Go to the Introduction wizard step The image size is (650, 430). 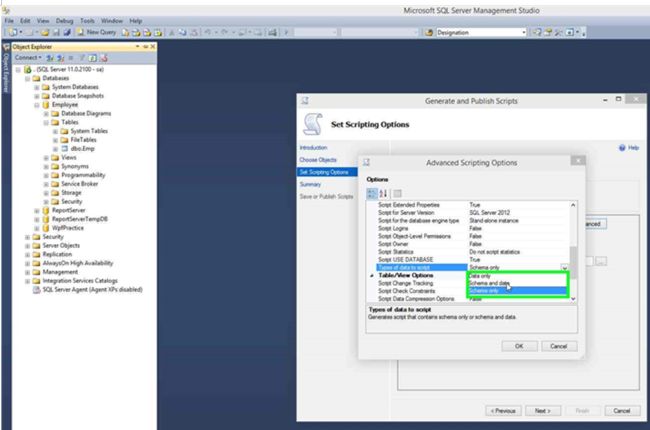click(x=313, y=148)
